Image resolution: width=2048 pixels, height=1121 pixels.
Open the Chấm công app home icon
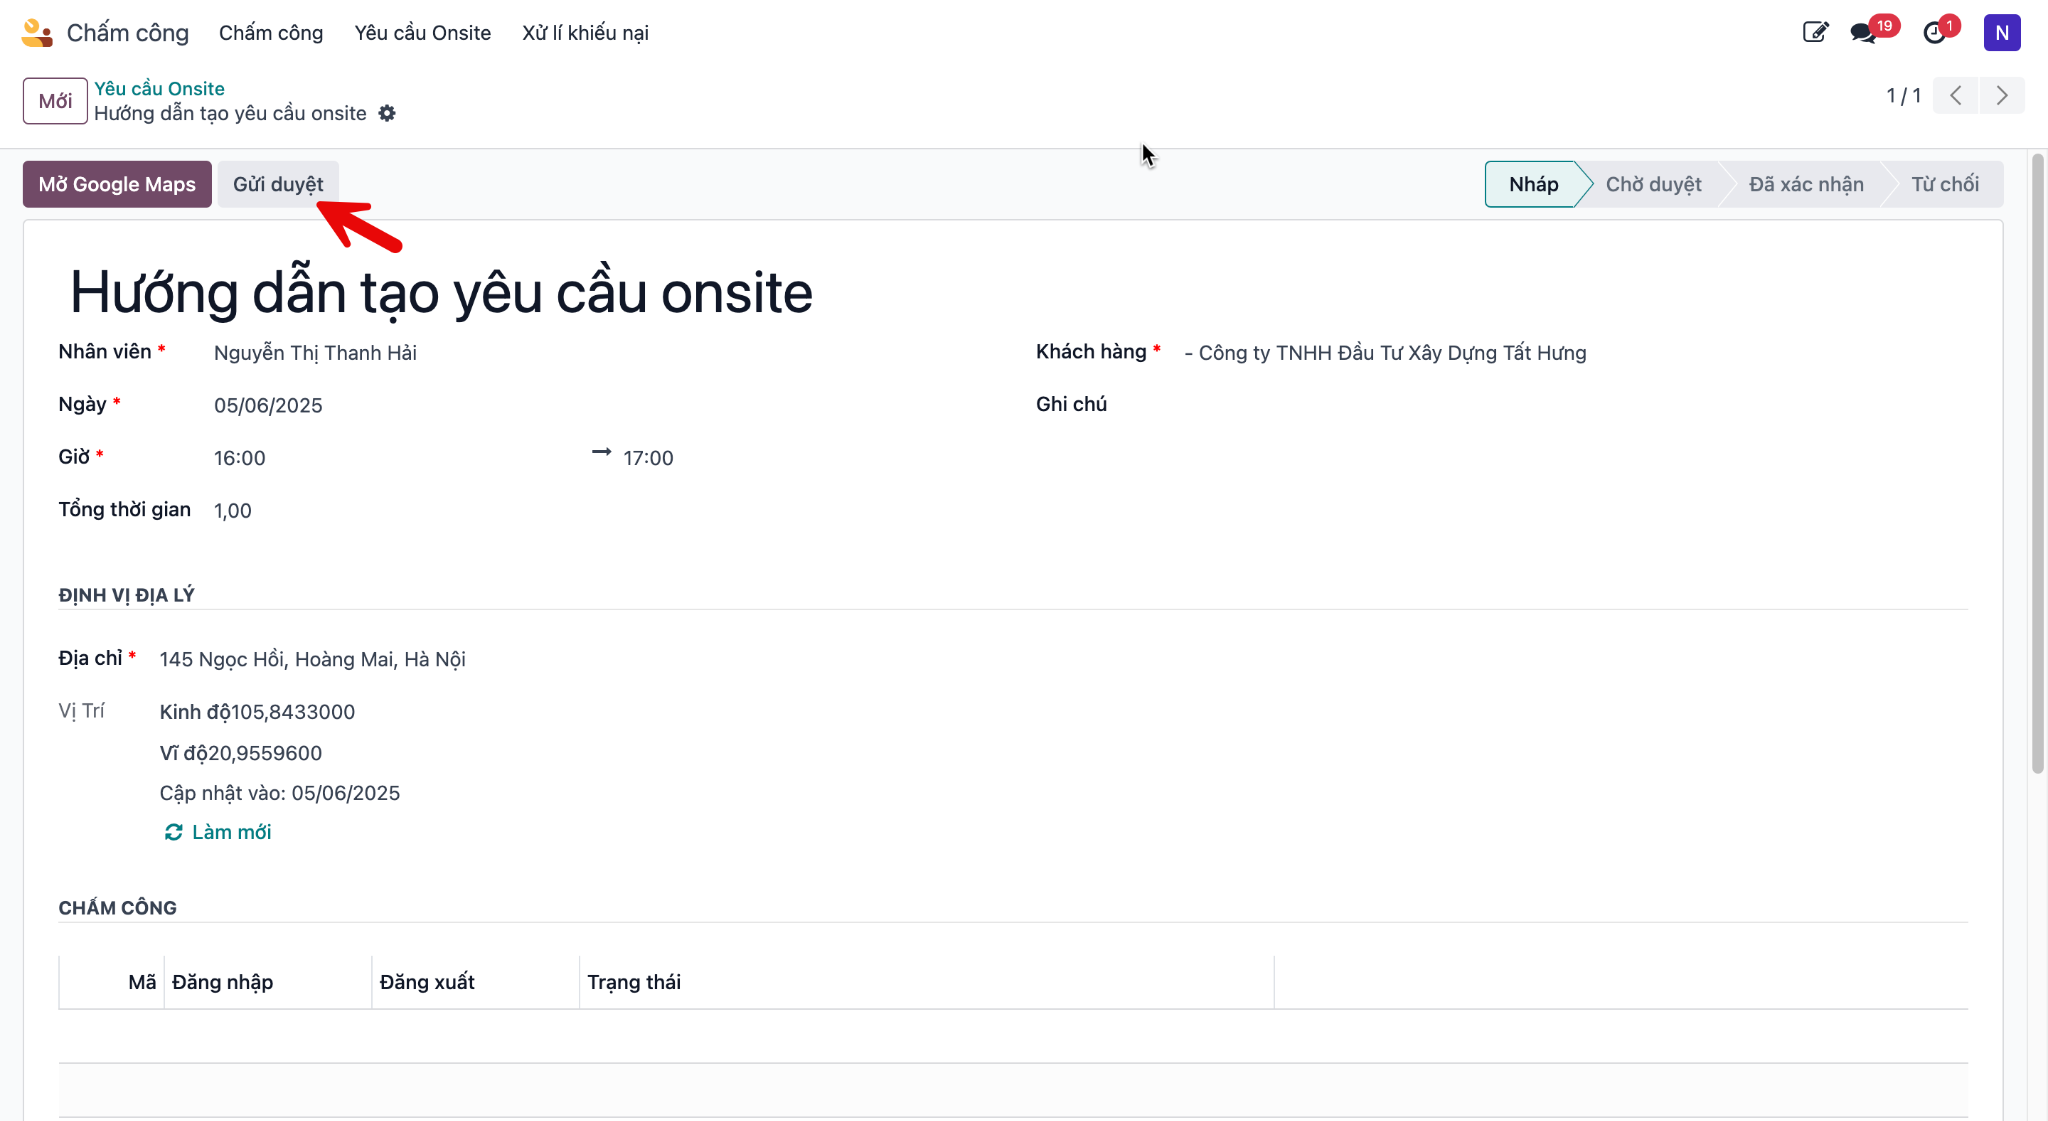(37, 33)
